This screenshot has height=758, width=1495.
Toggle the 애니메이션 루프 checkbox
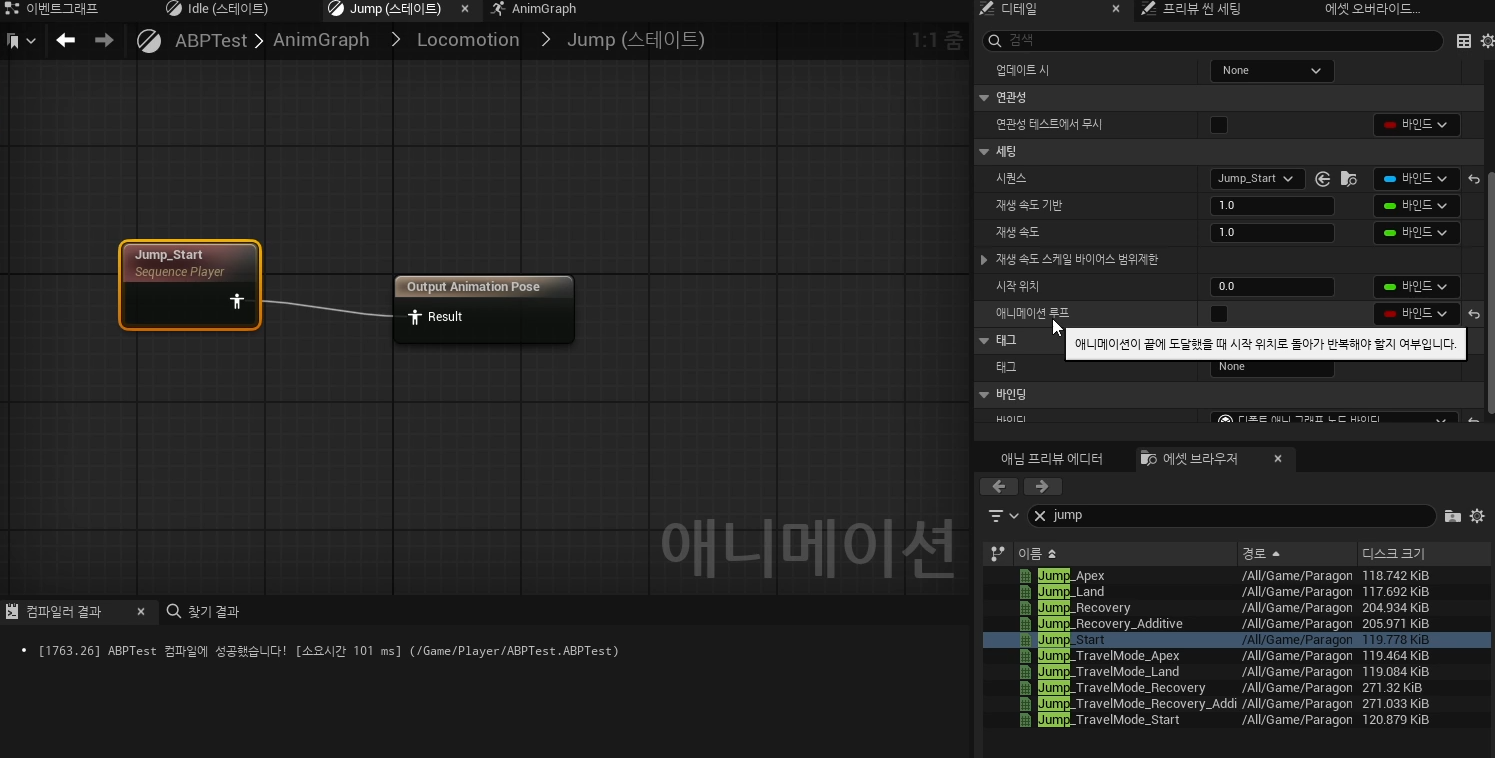[x=1219, y=314]
